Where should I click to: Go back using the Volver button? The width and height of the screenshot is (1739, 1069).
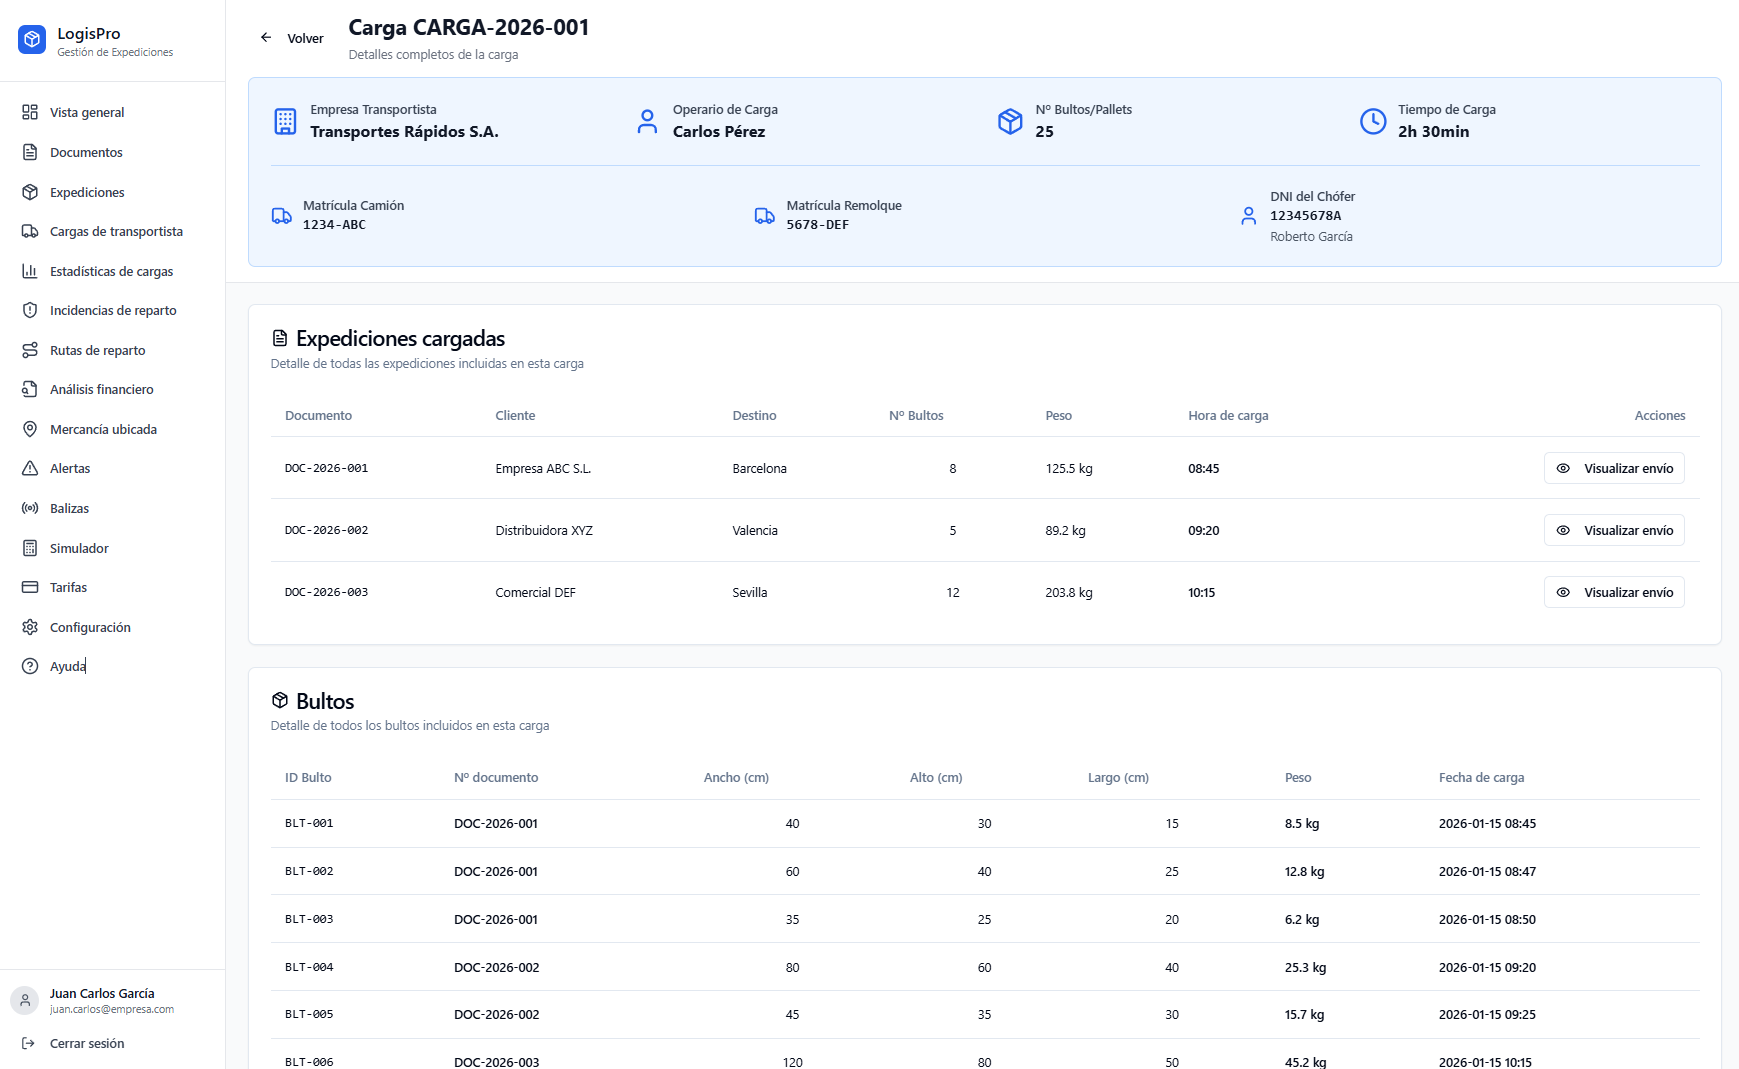click(x=292, y=39)
